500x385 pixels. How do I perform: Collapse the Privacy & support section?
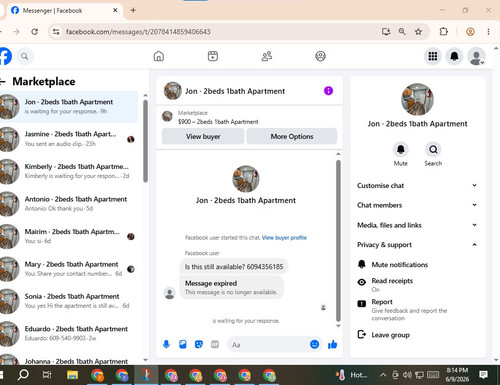point(418,245)
